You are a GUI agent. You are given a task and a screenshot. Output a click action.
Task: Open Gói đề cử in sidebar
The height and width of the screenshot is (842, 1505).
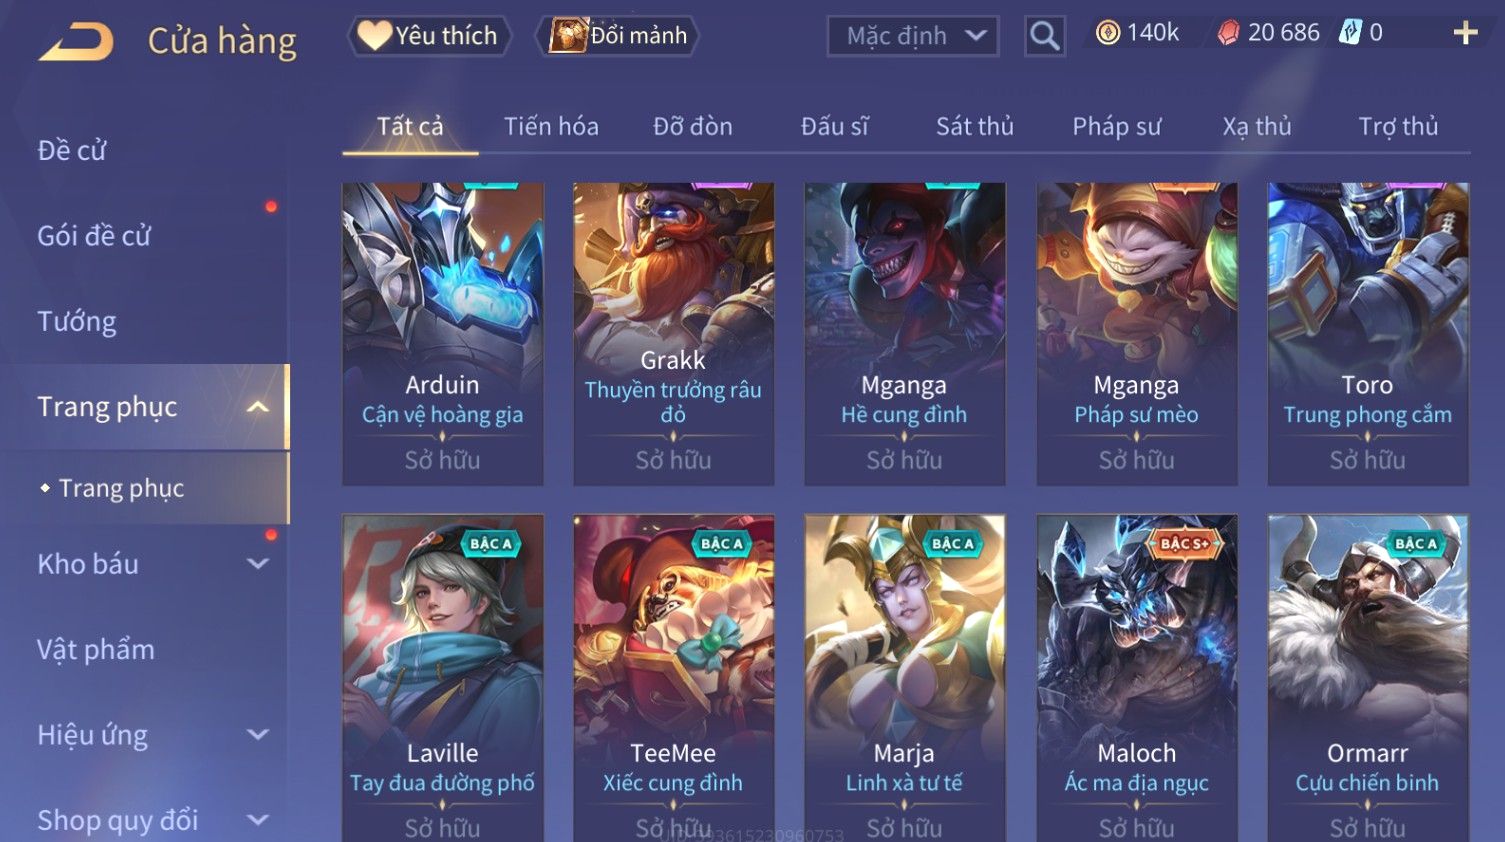click(94, 236)
